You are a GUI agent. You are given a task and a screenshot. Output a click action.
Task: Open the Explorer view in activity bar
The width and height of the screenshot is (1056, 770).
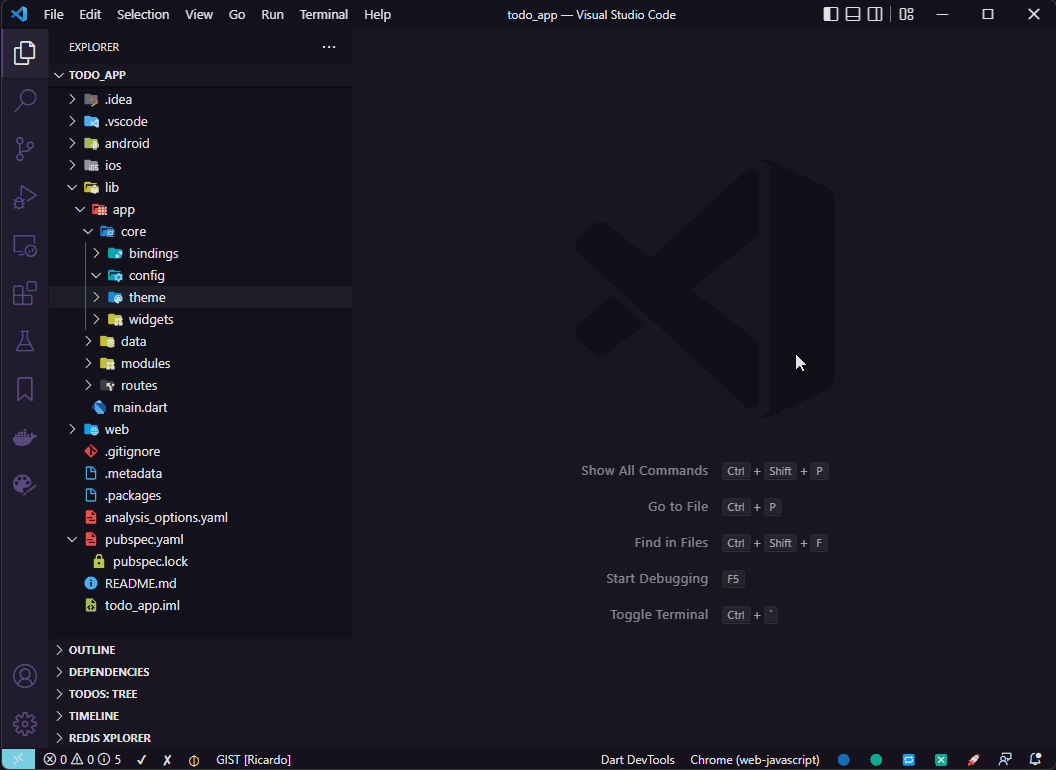coord(24,53)
